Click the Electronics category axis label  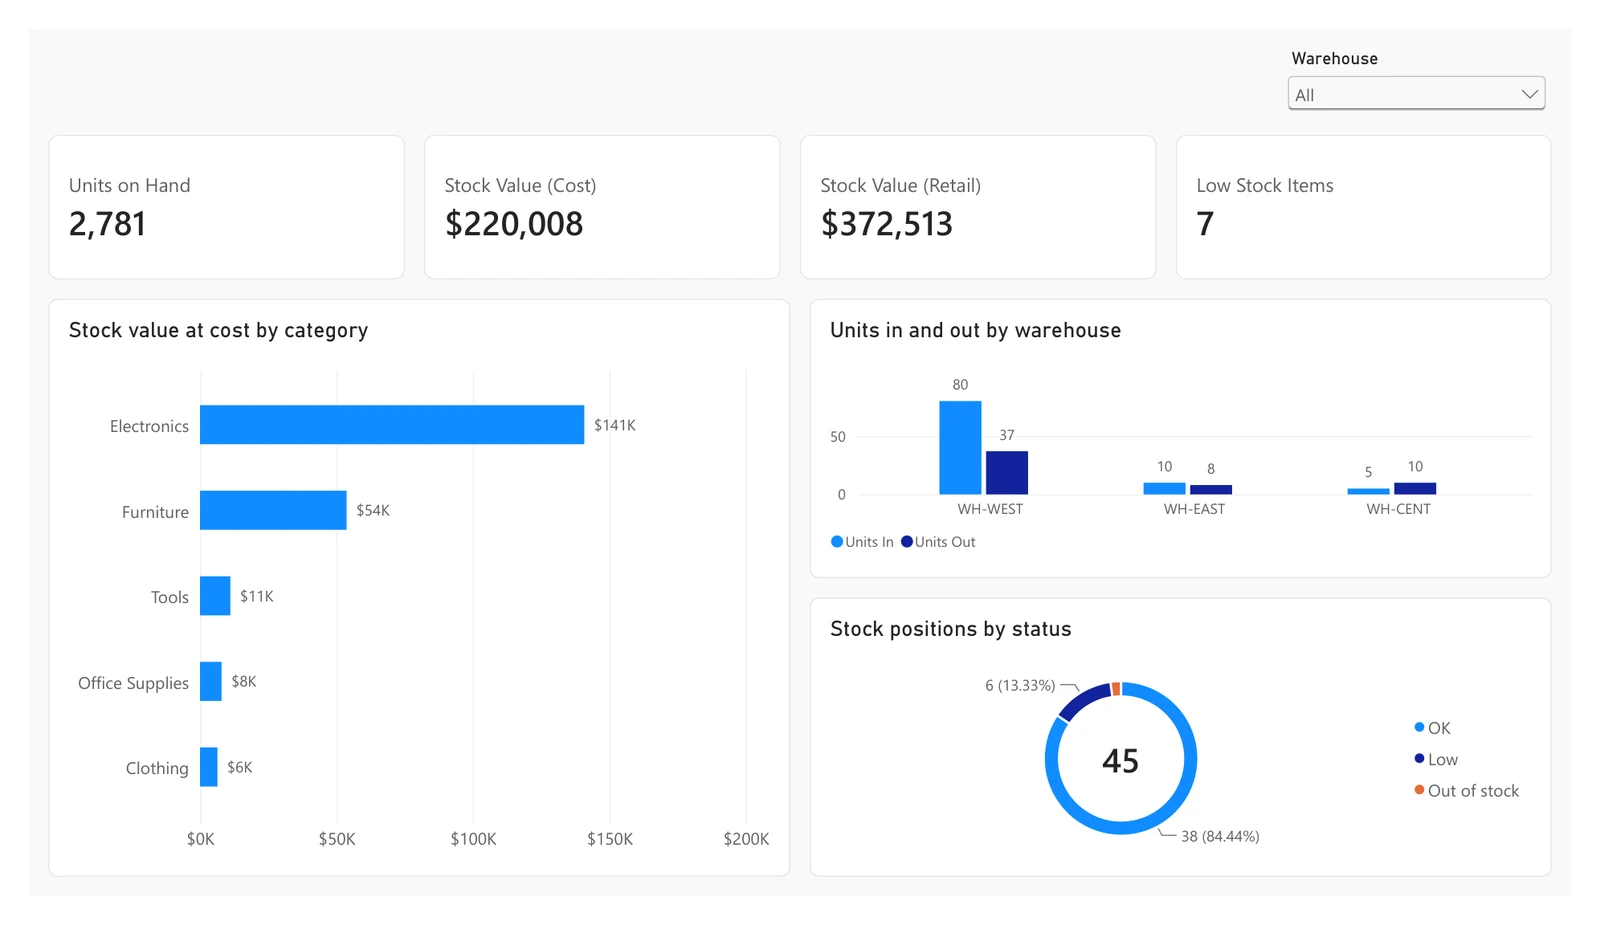(x=149, y=426)
